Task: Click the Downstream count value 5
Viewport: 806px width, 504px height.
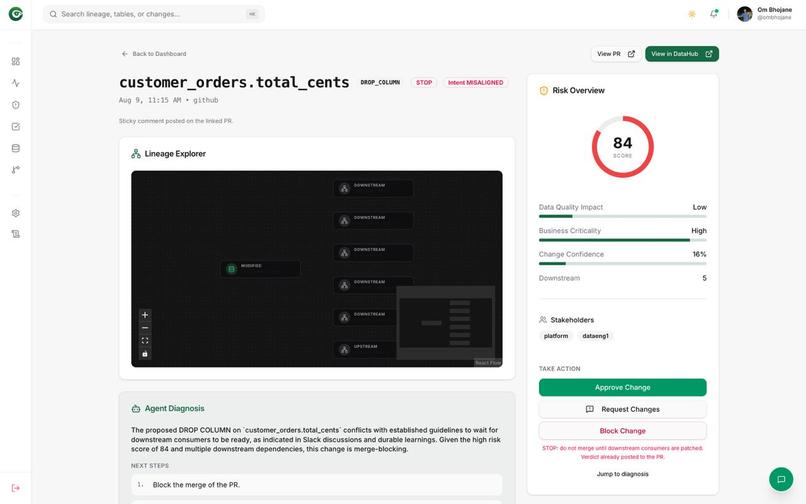Action: [704, 278]
